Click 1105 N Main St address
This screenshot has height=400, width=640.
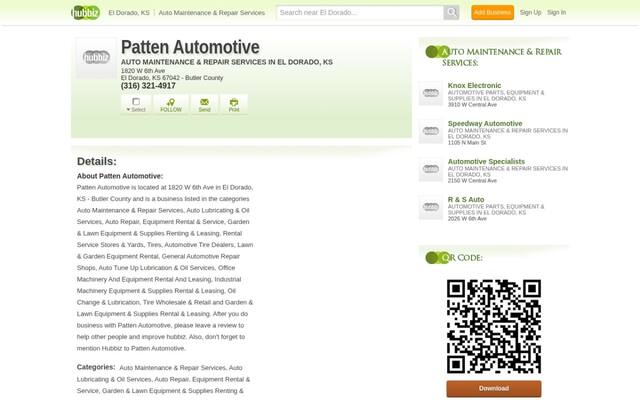pos(467,142)
